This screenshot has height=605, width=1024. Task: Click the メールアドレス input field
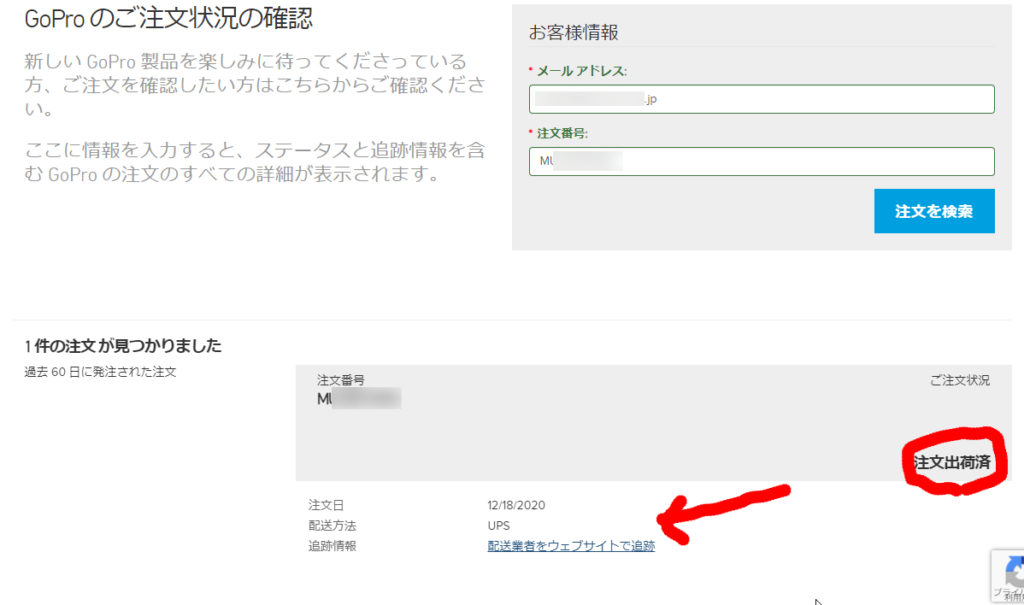(x=761, y=100)
